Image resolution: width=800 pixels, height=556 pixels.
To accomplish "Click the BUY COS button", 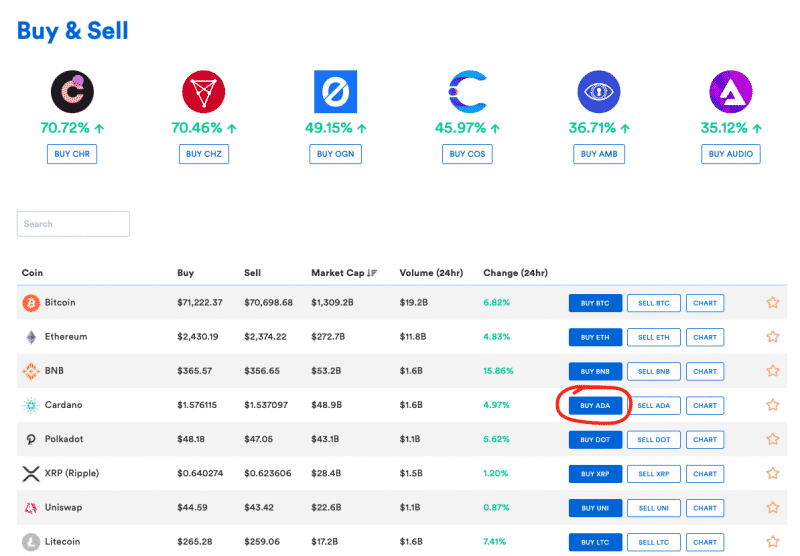I will tap(467, 154).
